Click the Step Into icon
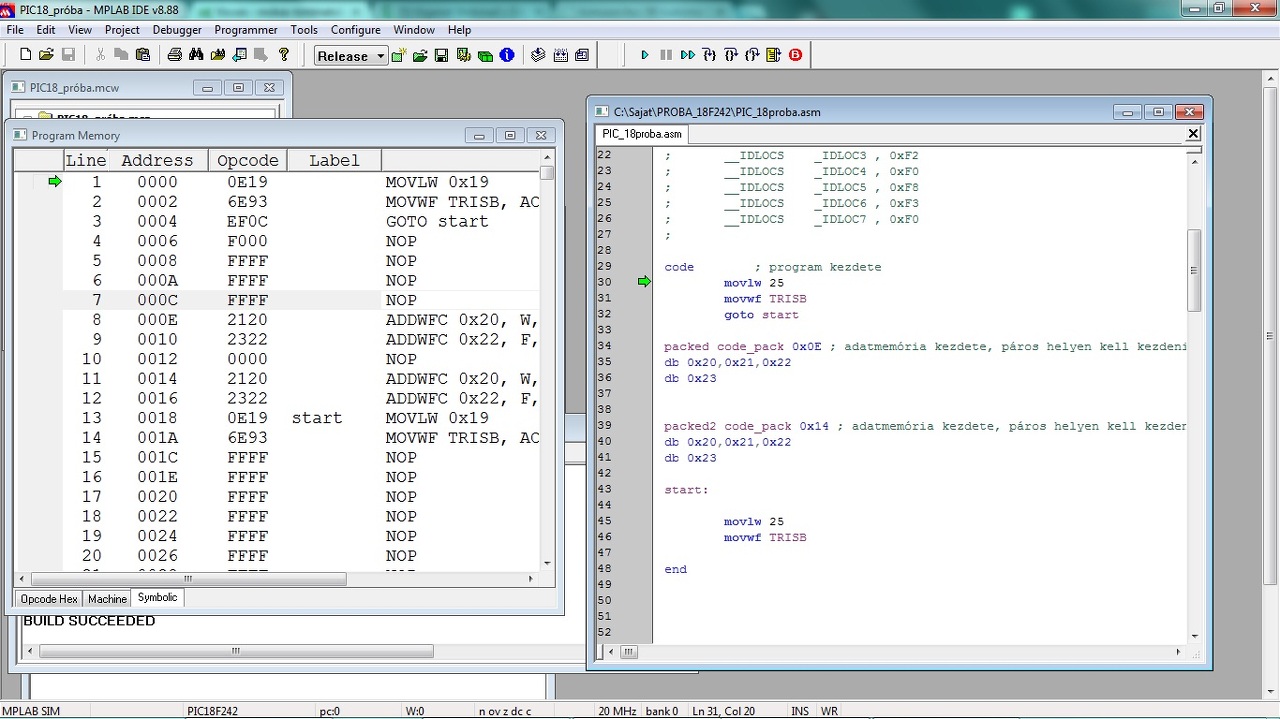This screenshot has width=1280, height=719. [x=709, y=55]
